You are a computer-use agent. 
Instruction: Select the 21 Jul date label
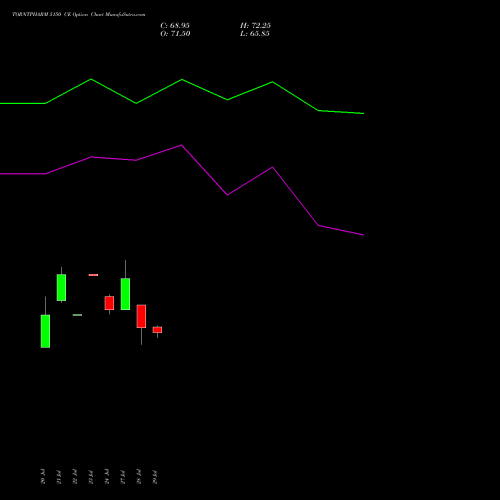pos(59,477)
